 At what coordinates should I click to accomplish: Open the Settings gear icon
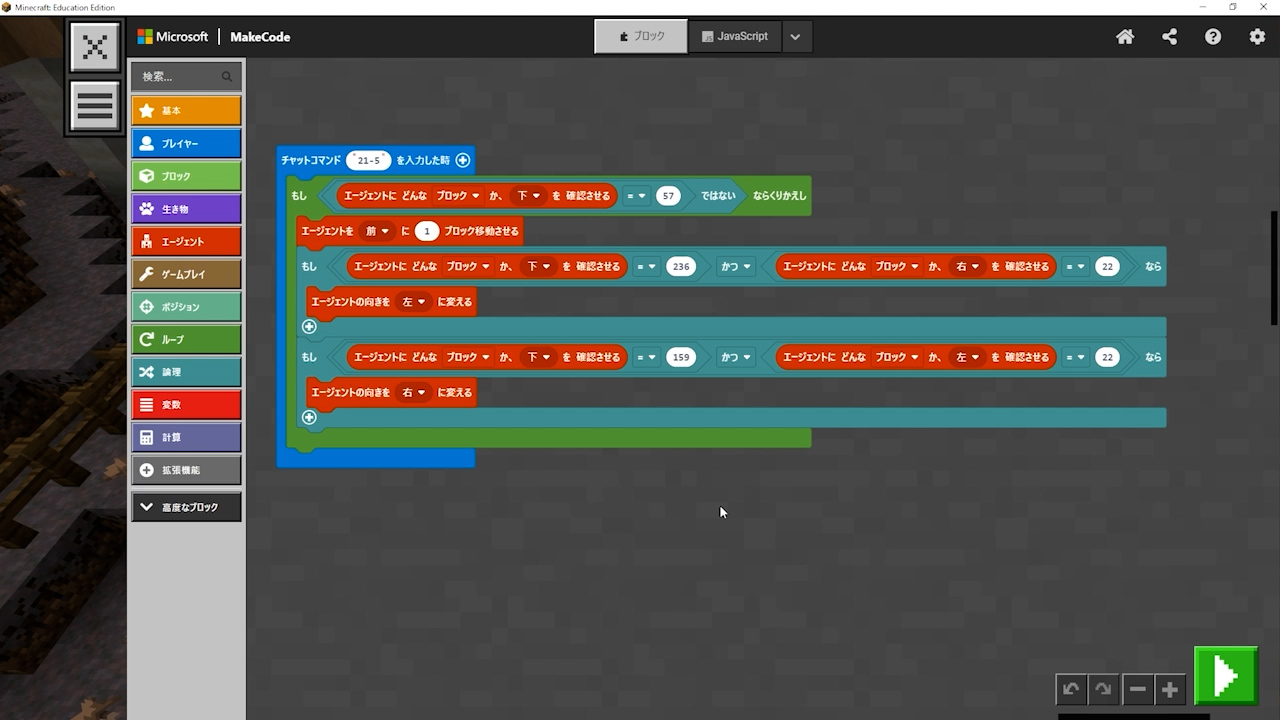pyautogui.click(x=1257, y=37)
